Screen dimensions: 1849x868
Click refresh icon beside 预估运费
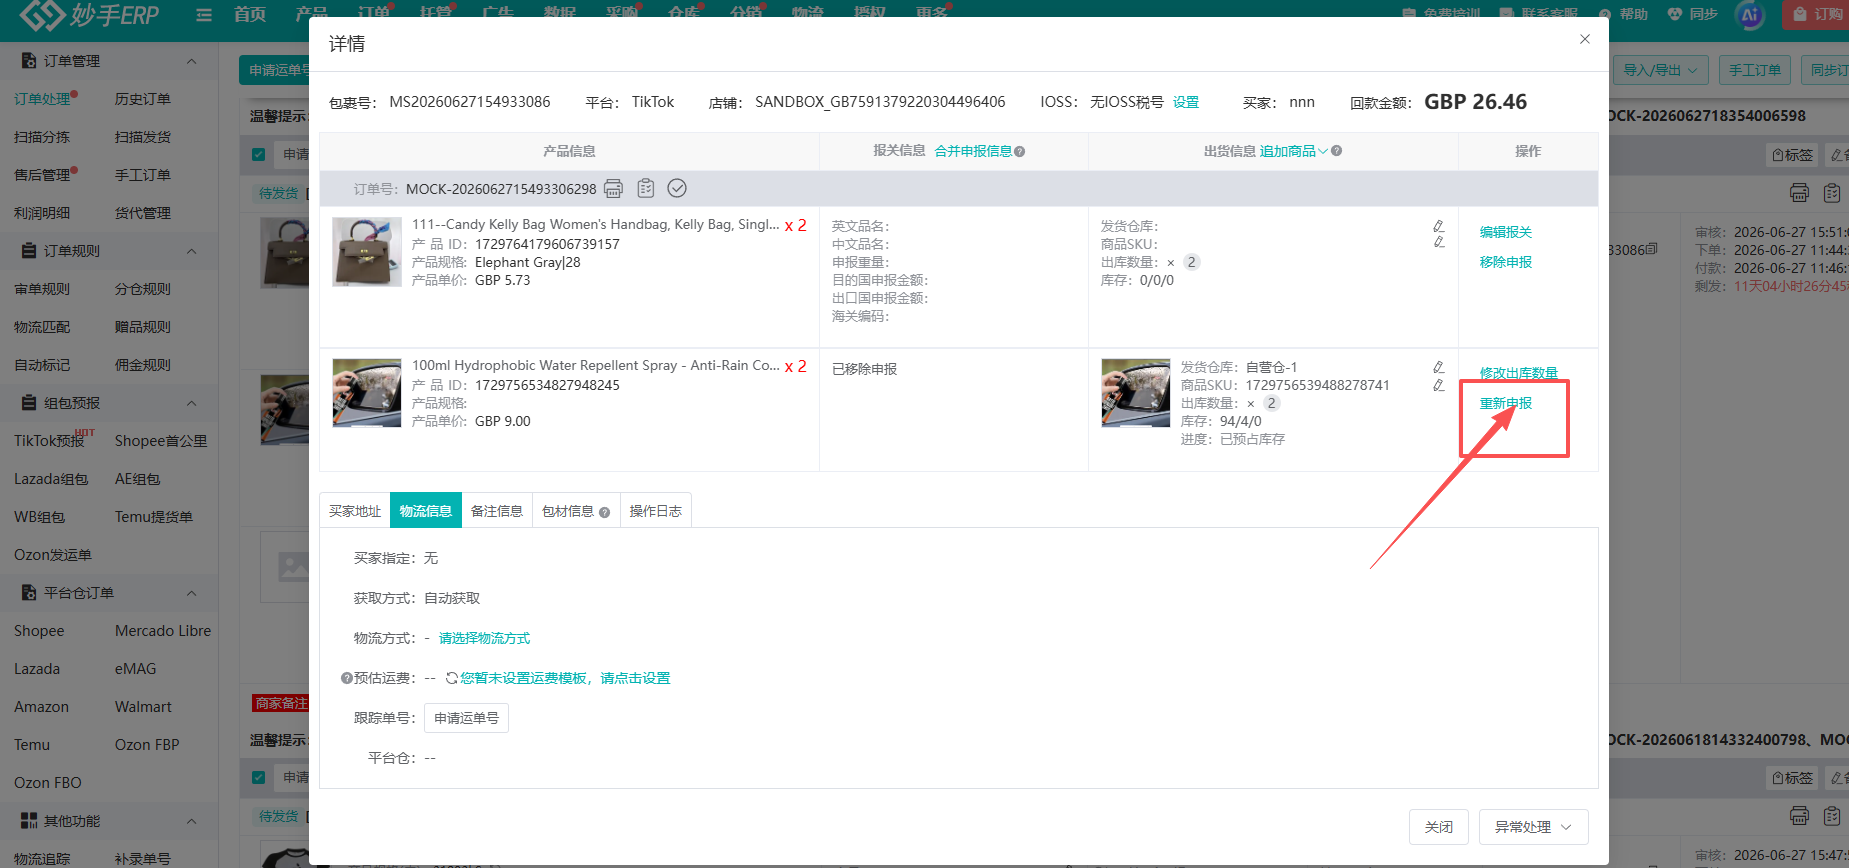[452, 678]
